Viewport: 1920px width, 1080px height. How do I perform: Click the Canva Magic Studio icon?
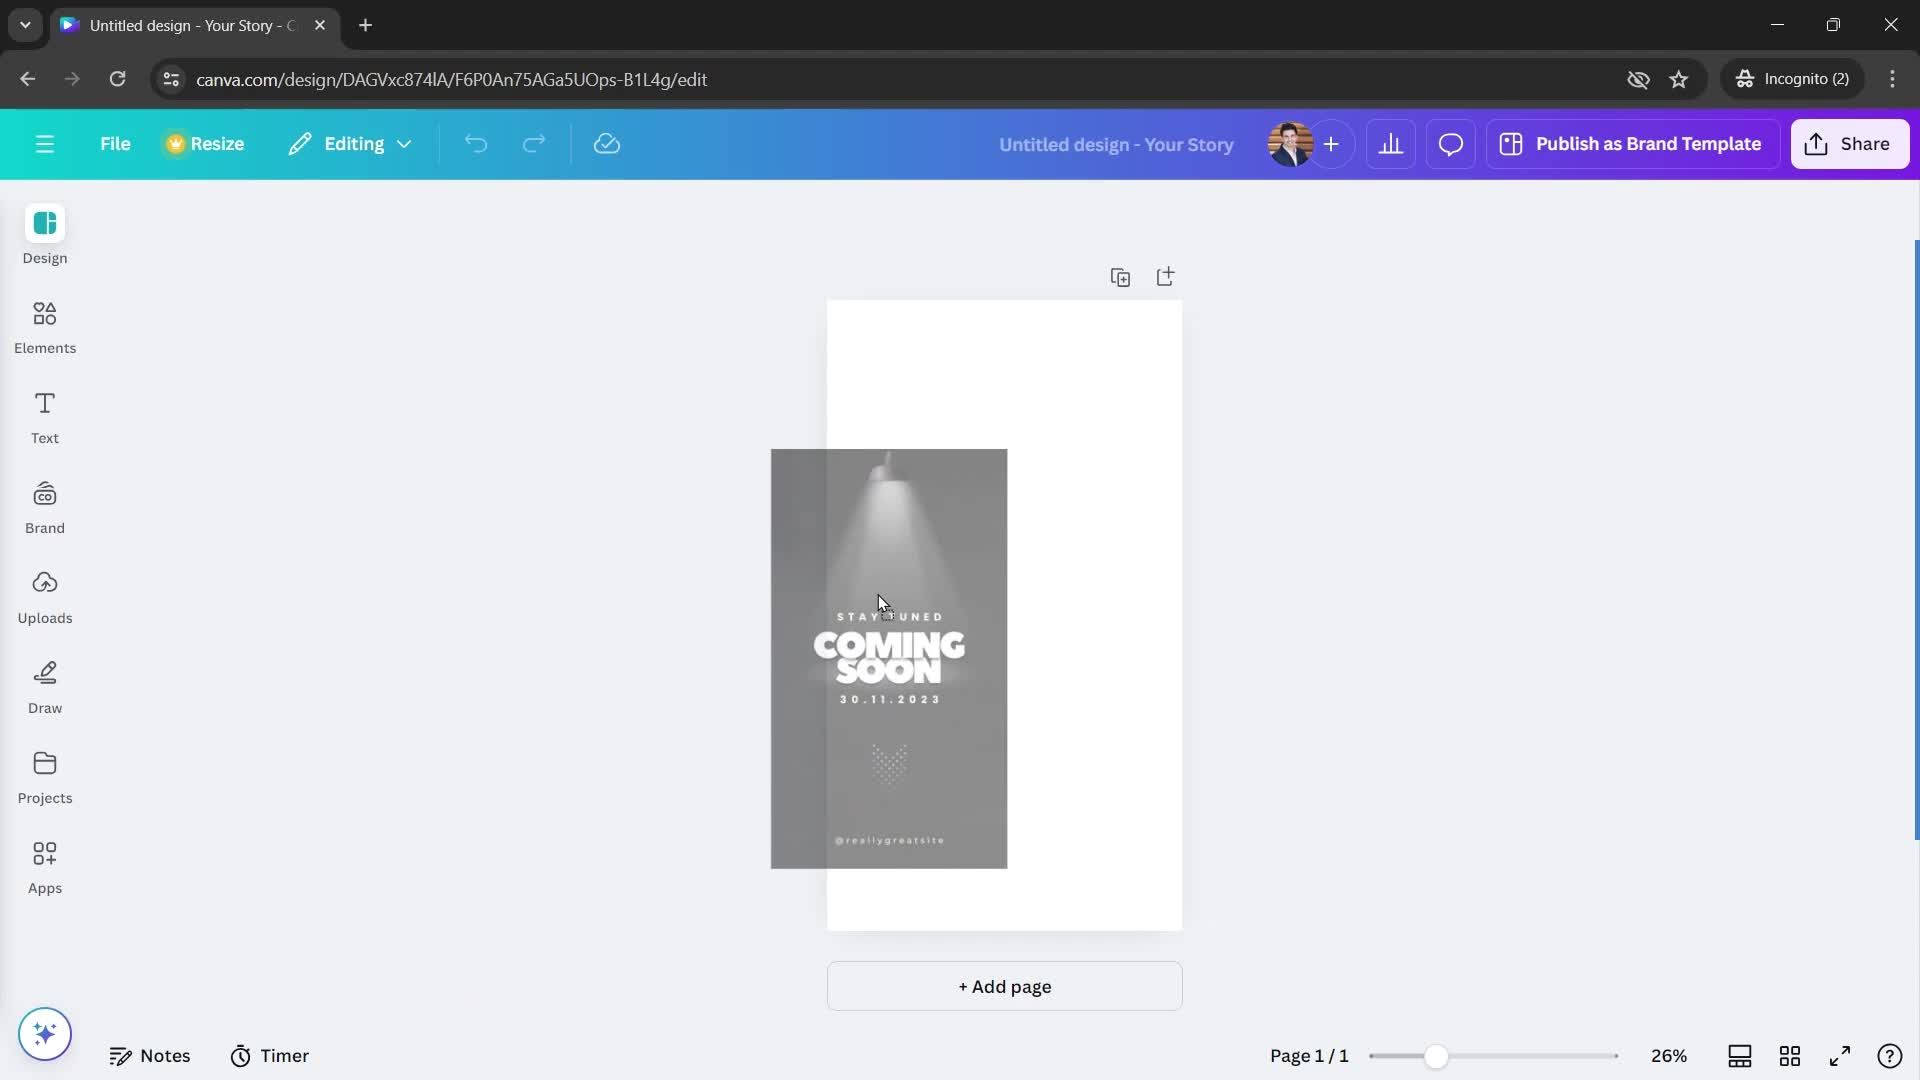(44, 1033)
